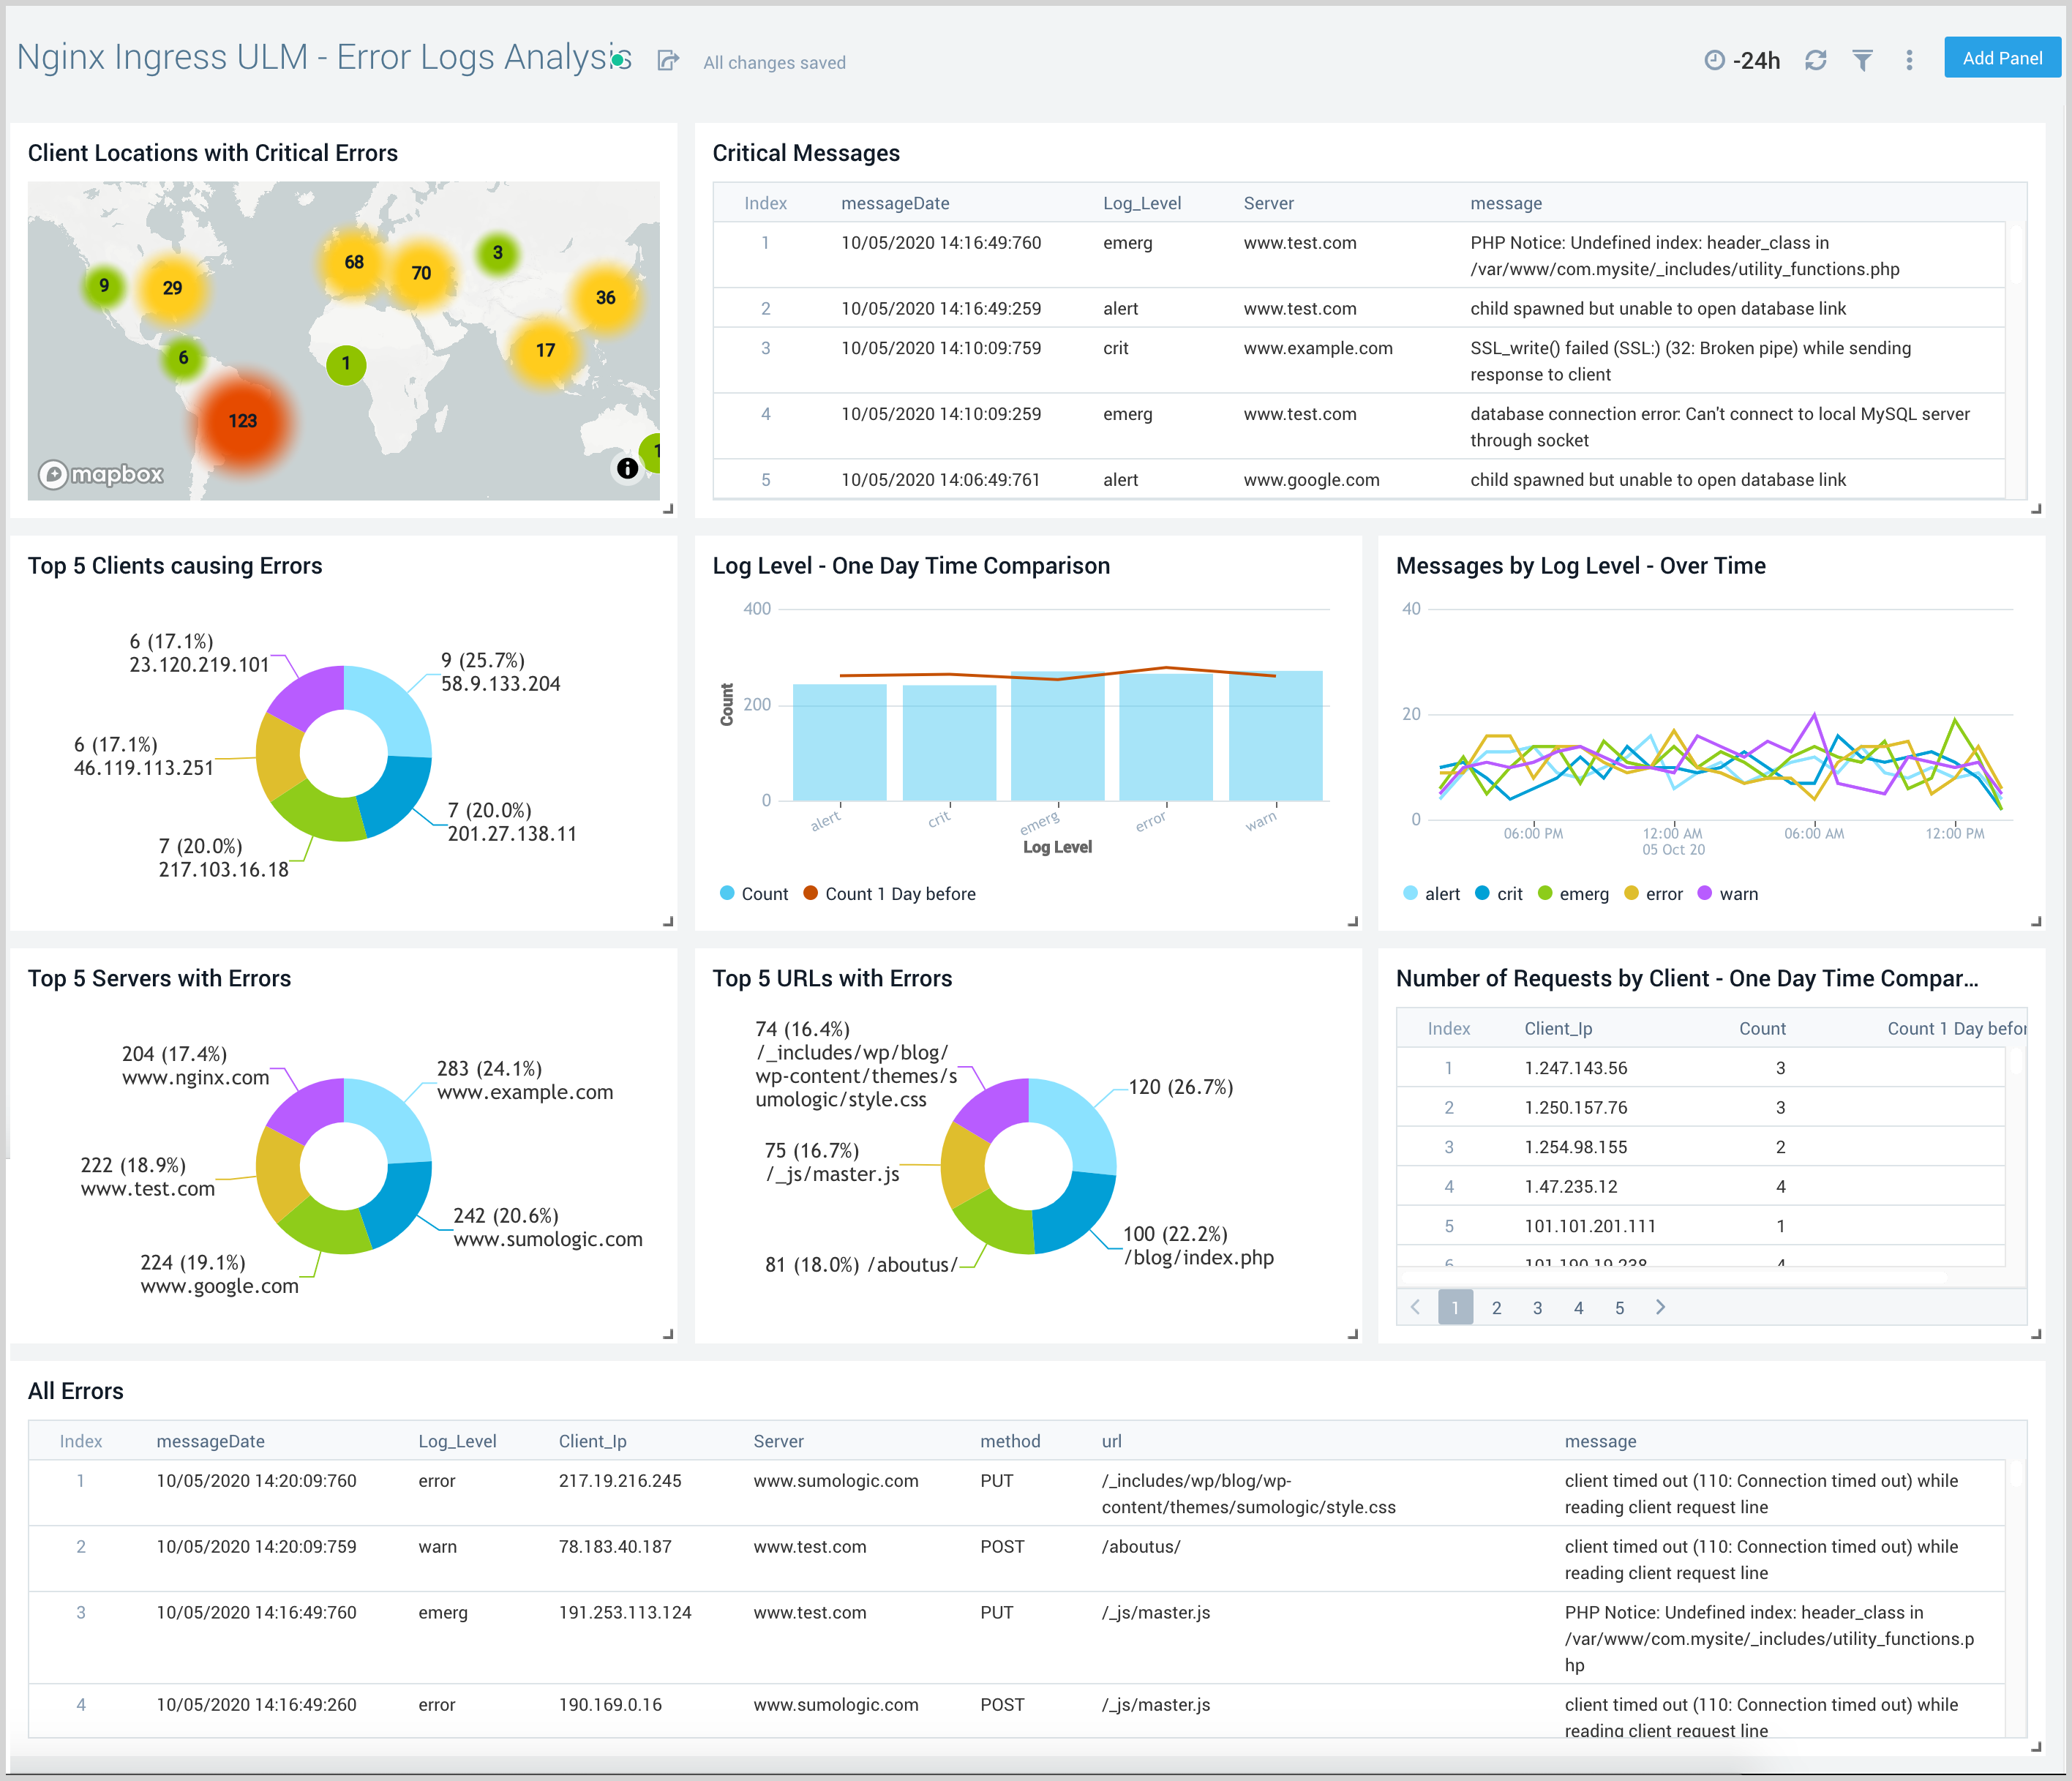Click resize handle of Top 5 URLs panel

click(1353, 1334)
